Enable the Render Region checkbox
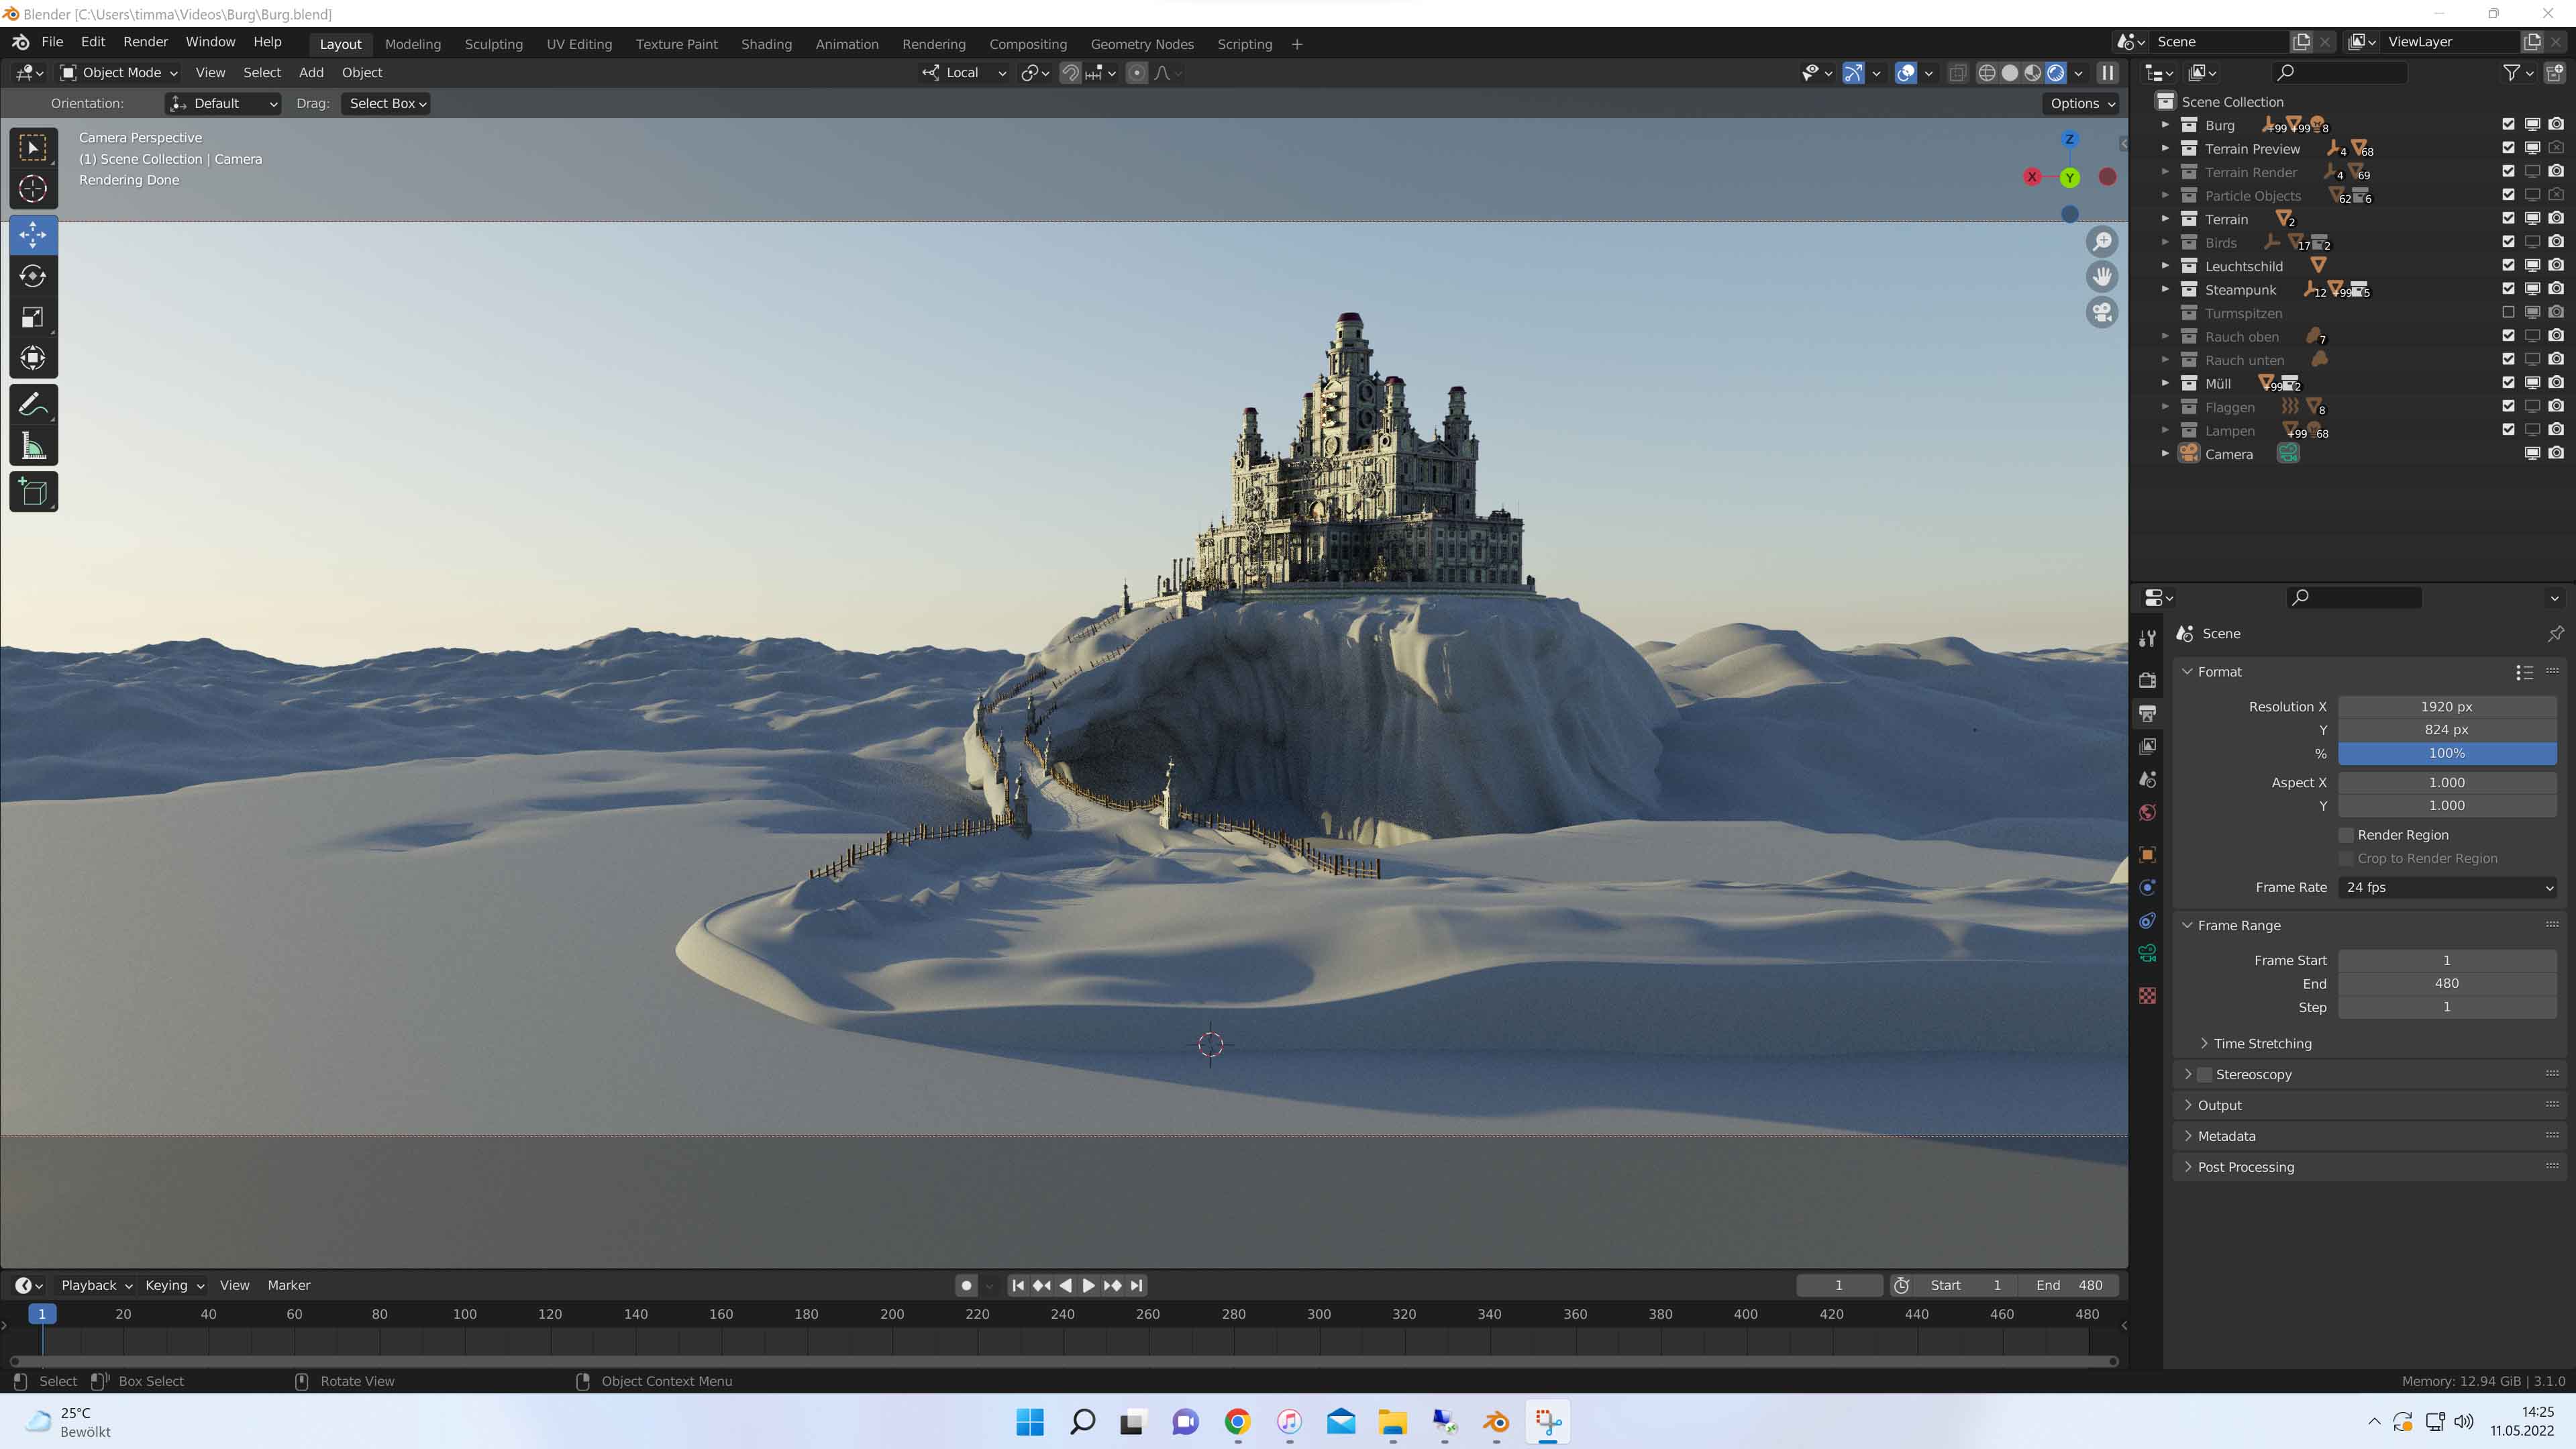This screenshot has height=1449, width=2576. (2346, 835)
